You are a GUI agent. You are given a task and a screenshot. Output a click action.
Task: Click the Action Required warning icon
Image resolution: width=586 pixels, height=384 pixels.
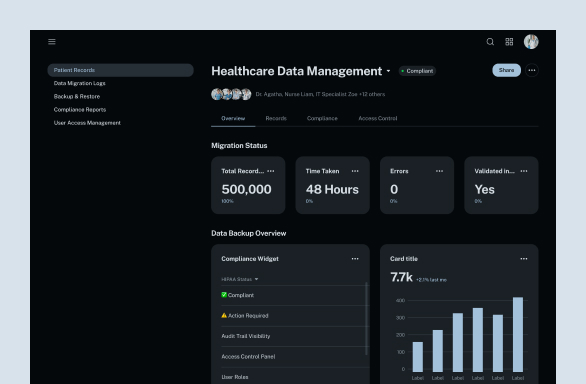point(224,315)
